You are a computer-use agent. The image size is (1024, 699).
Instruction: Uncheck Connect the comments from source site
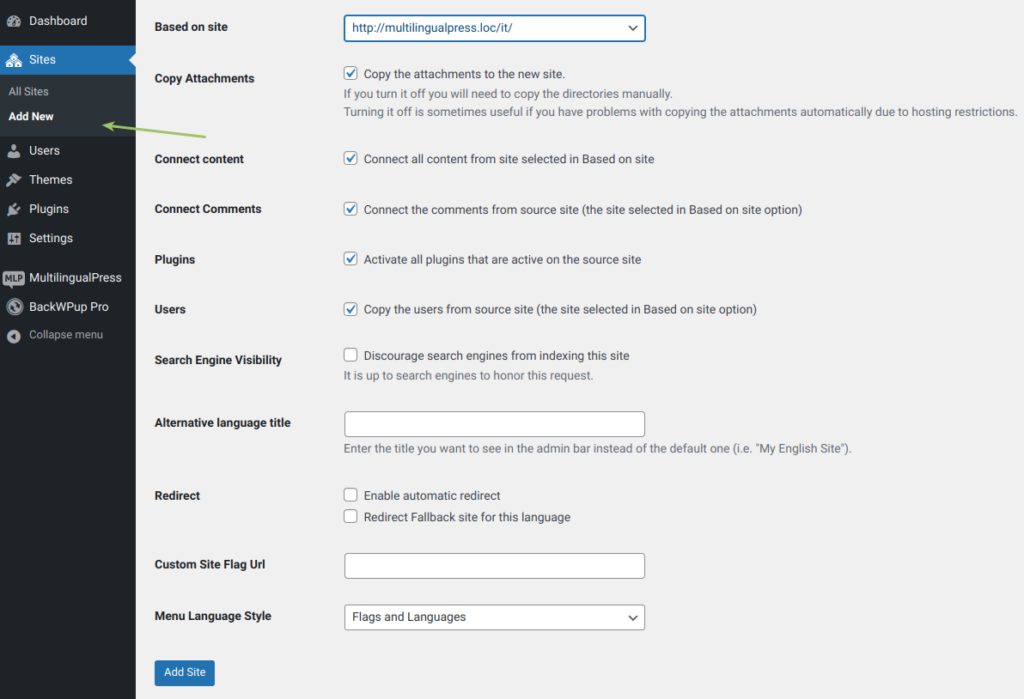pyautogui.click(x=350, y=208)
